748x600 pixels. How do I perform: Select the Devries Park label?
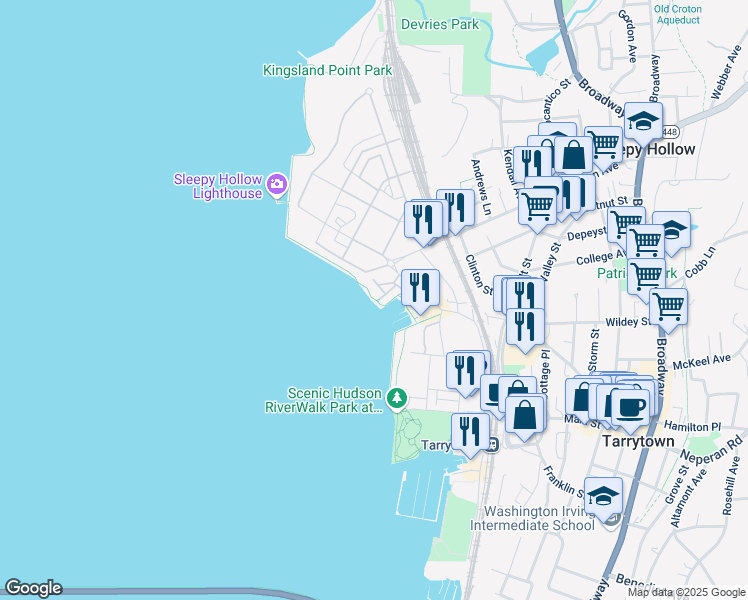coord(440,24)
